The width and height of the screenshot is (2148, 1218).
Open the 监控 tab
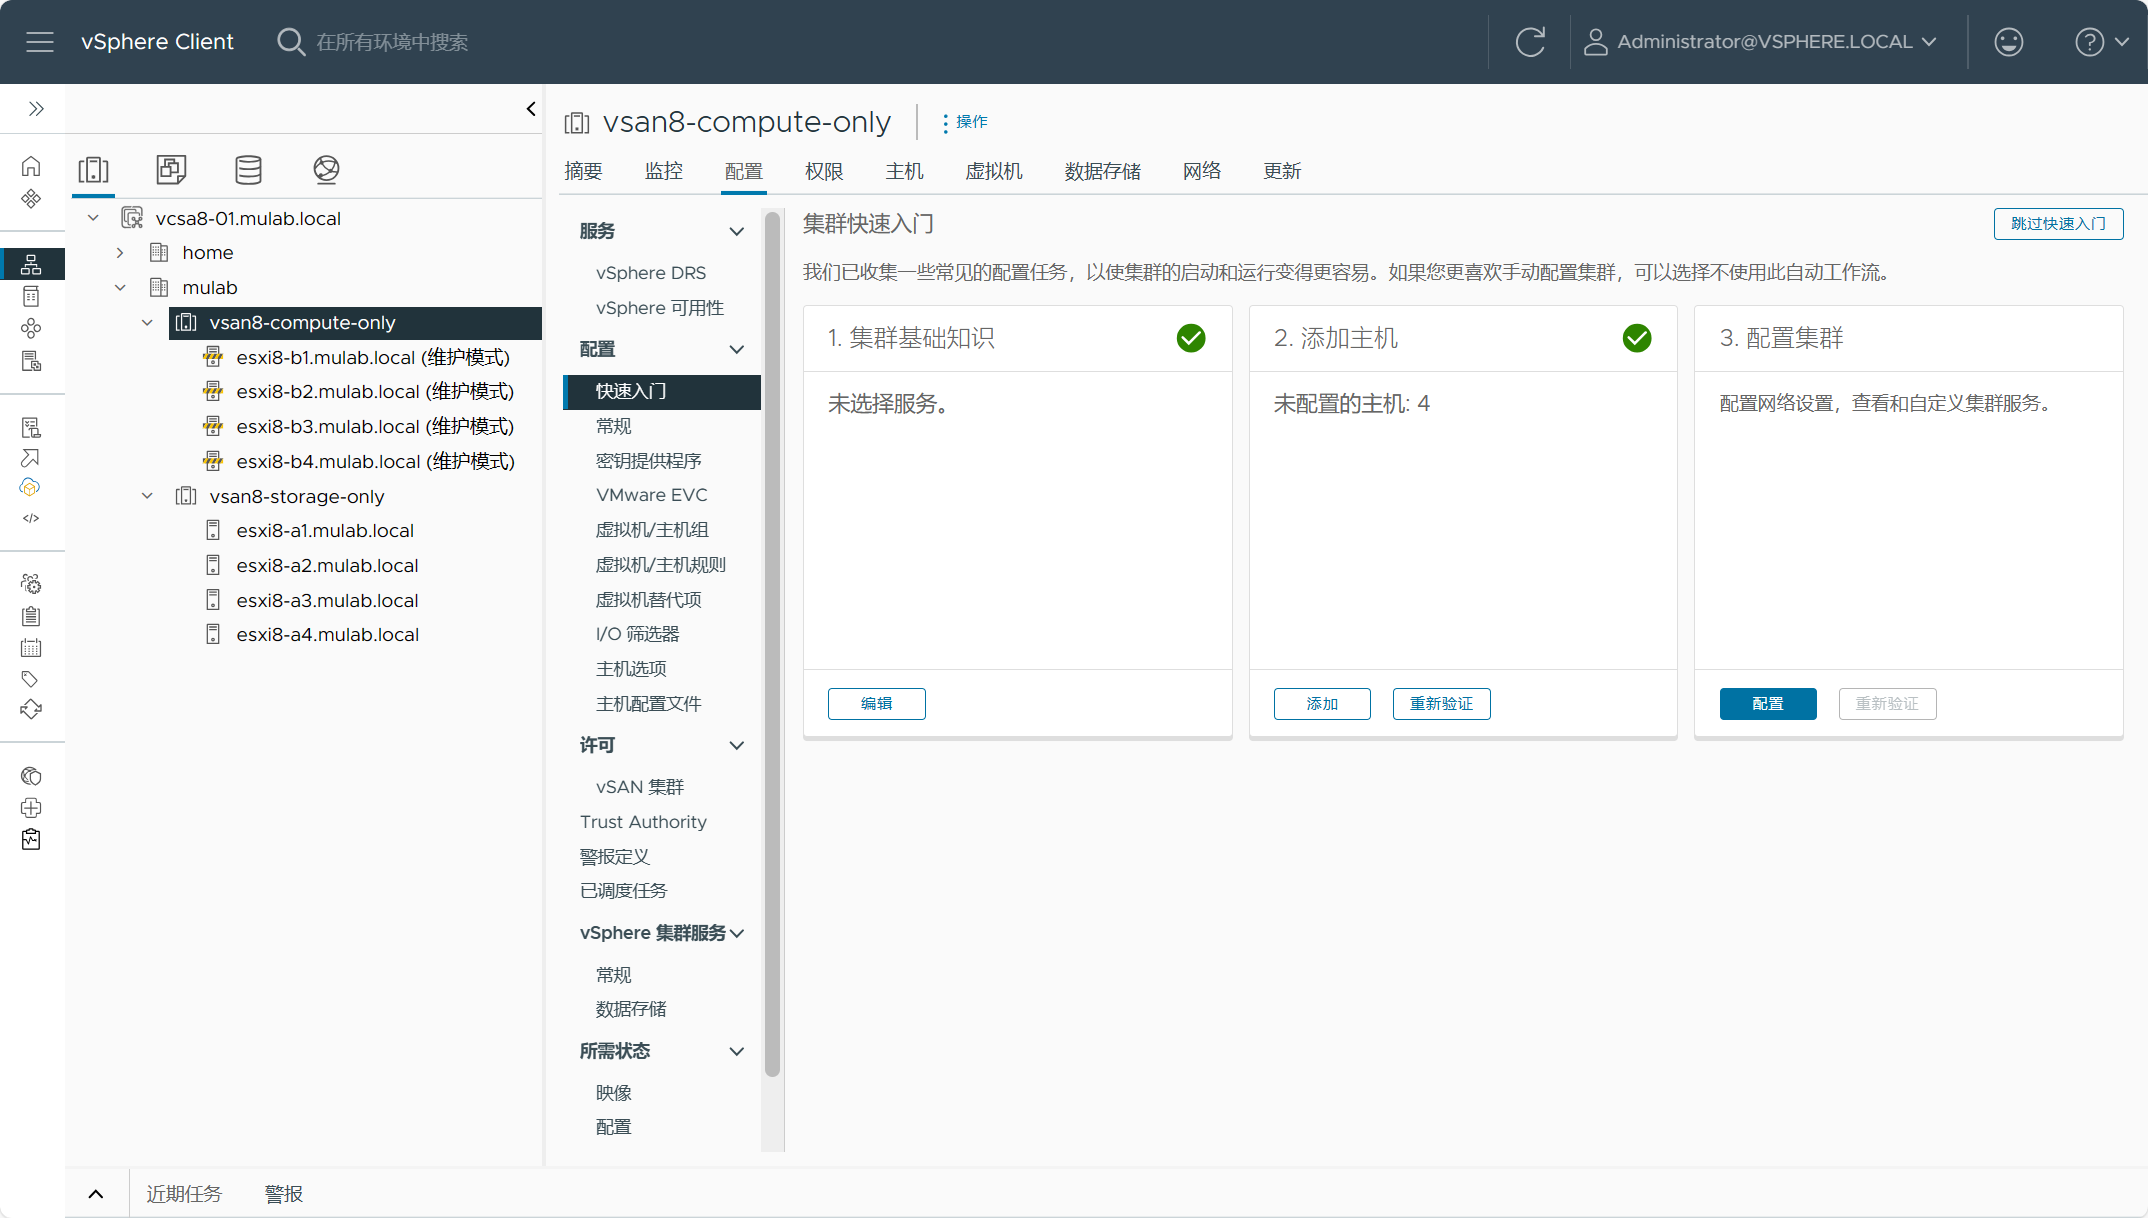(x=664, y=172)
